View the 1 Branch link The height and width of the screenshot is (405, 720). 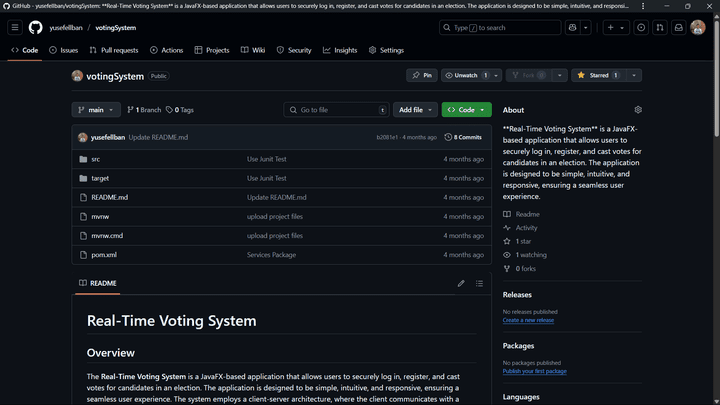click(x=144, y=110)
